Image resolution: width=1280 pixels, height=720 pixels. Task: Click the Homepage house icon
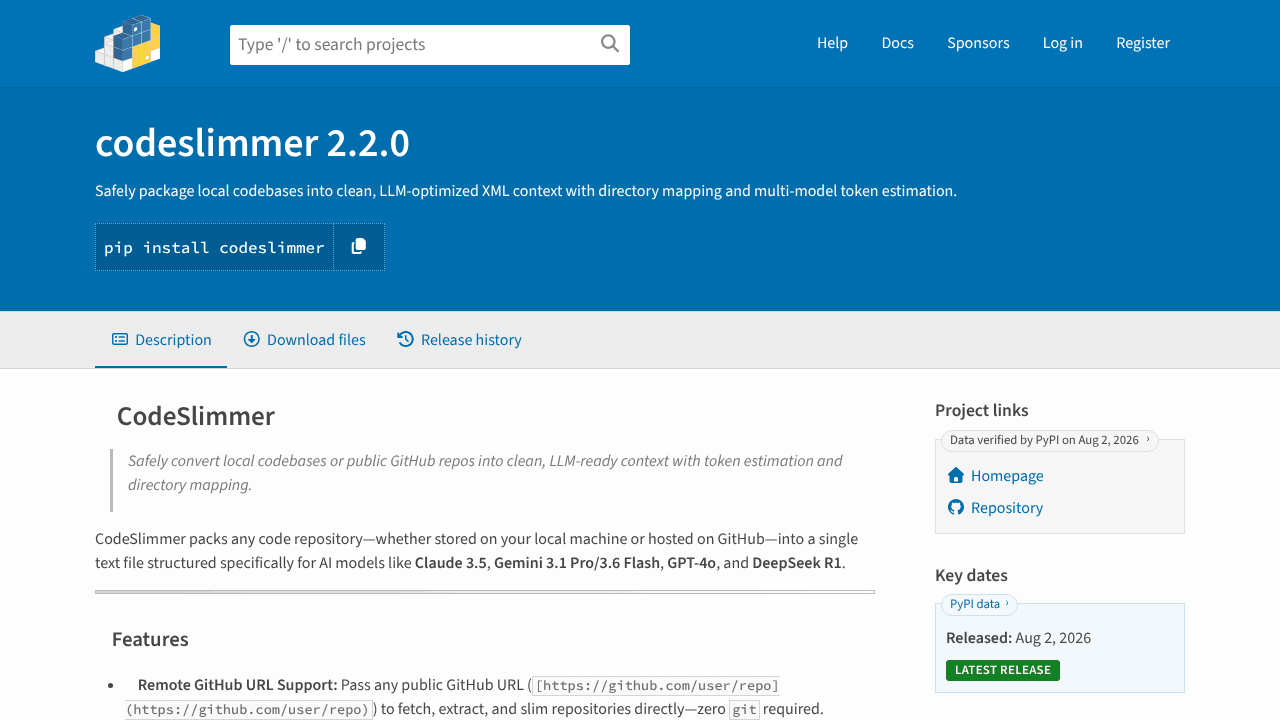tap(956, 476)
